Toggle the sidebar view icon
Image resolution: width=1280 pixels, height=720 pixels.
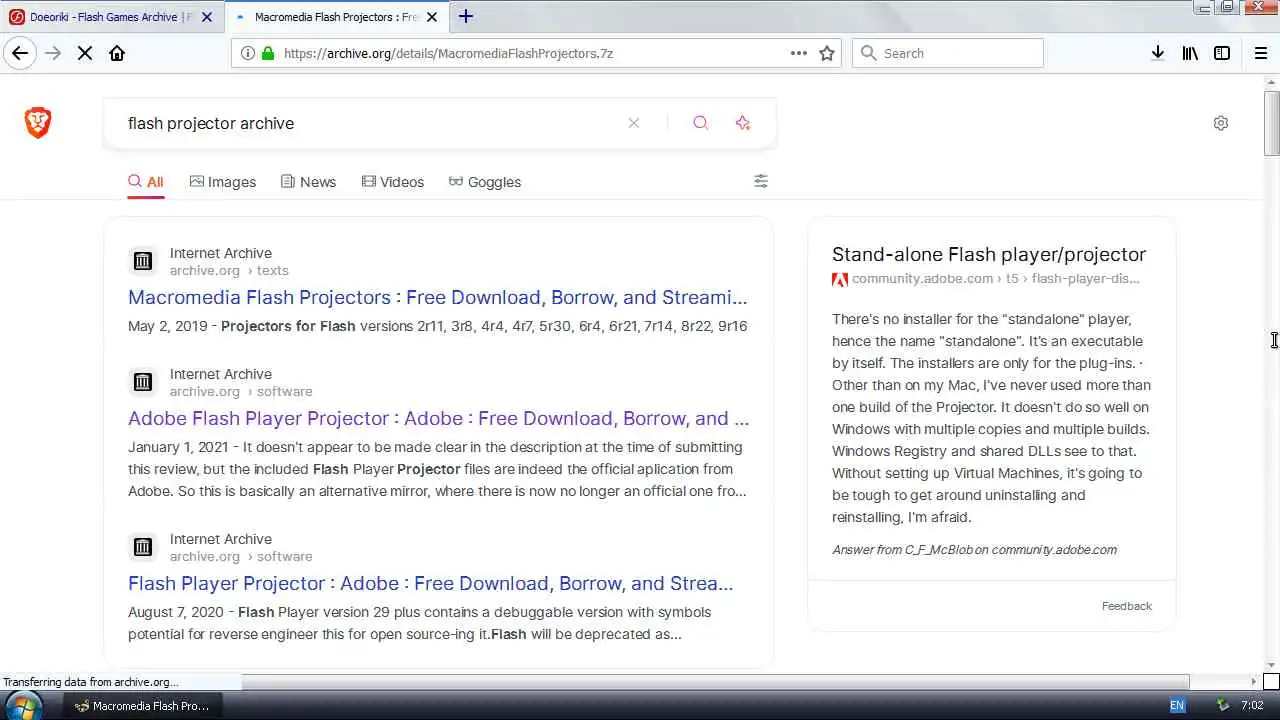click(x=1222, y=53)
